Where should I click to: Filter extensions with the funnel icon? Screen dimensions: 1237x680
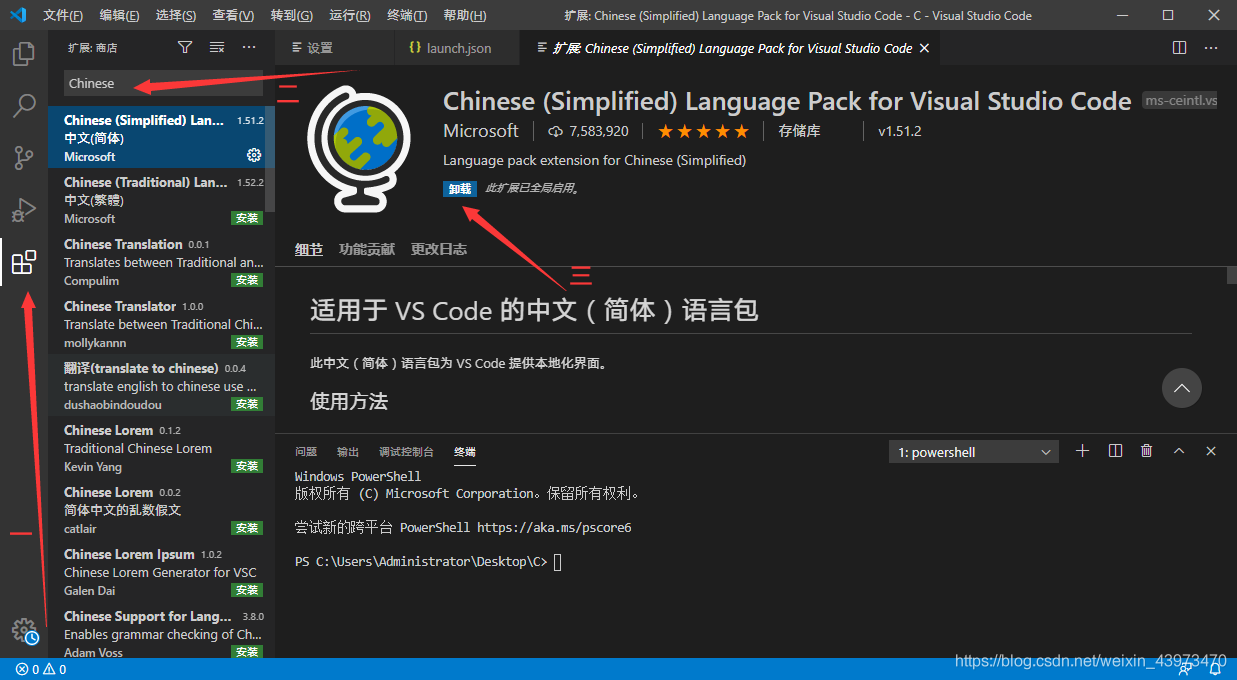[x=185, y=48]
